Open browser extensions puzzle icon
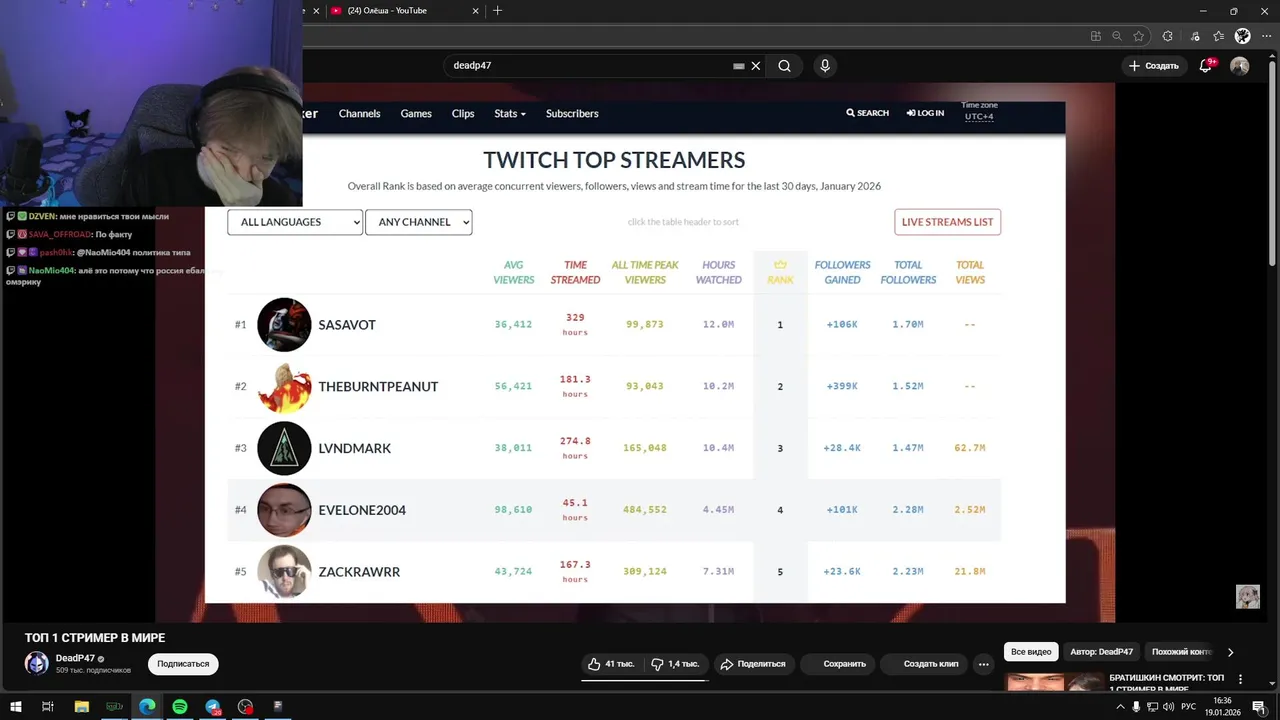The image size is (1280, 720). [x=1167, y=36]
